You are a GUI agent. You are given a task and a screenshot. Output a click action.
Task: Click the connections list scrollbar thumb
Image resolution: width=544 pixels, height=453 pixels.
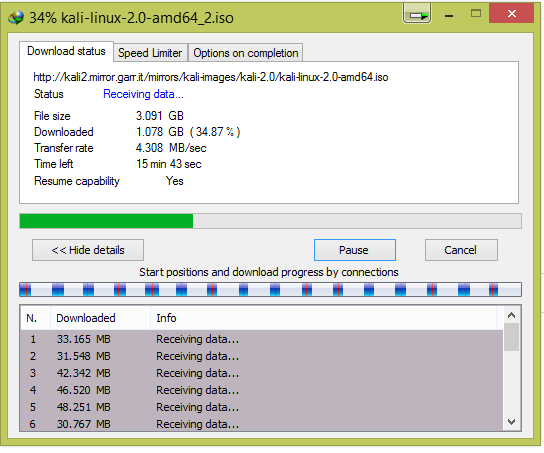coord(511,337)
